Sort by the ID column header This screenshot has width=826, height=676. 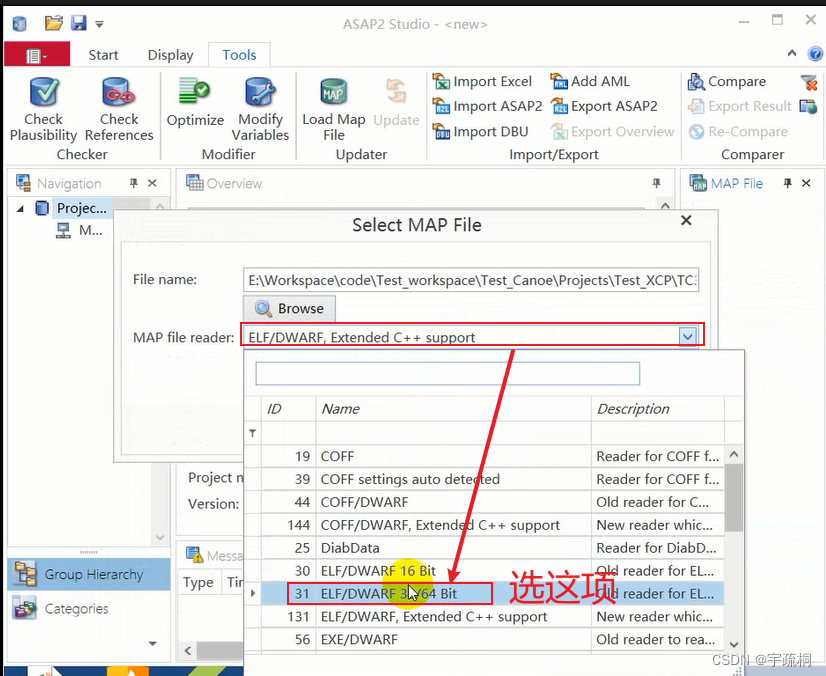click(288, 409)
